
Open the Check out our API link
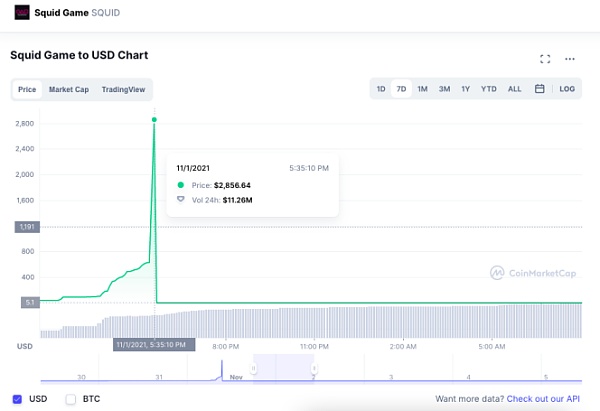coord(542,399)
